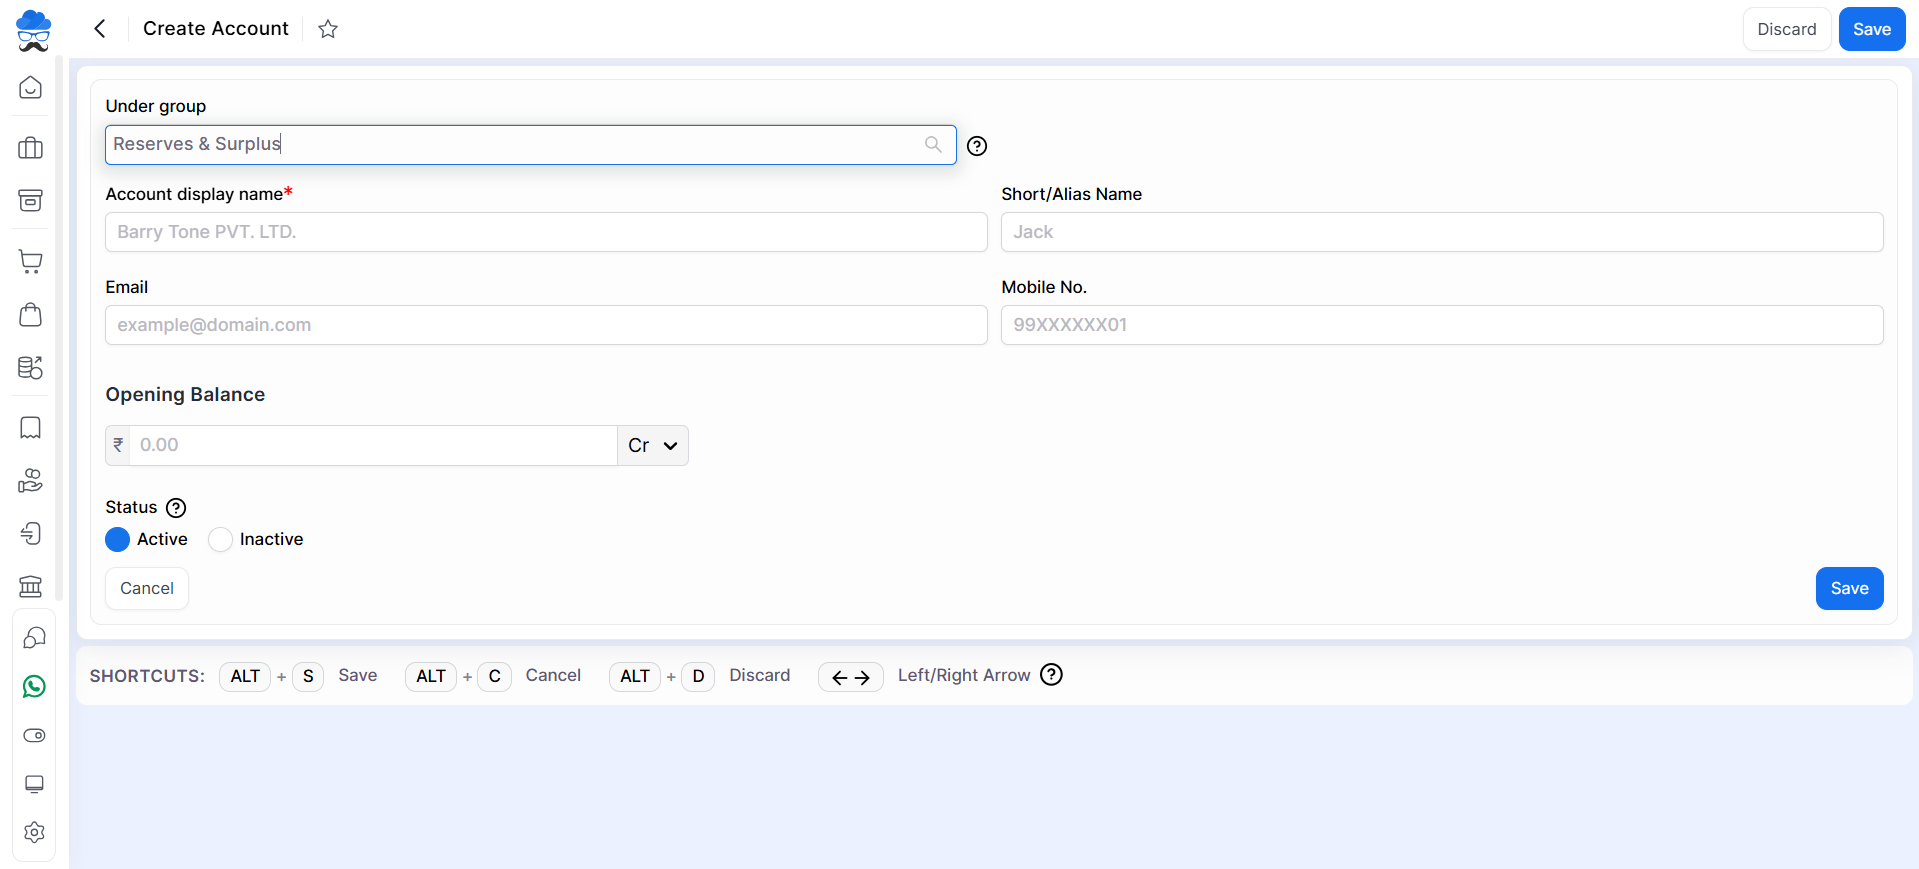Select the Inactive status radio button
This screenshot has height=869, width=1919.
coord(220,540)
